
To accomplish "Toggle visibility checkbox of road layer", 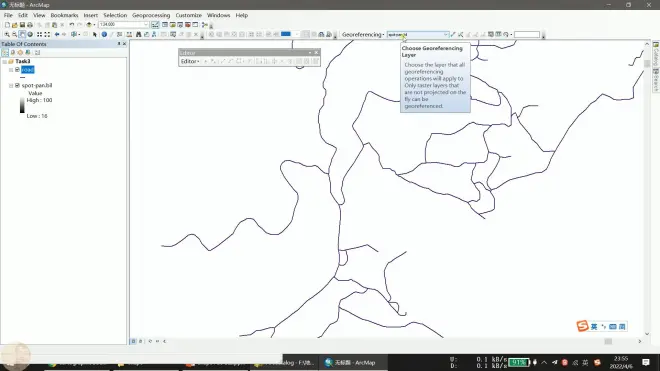I will (17, 69).
